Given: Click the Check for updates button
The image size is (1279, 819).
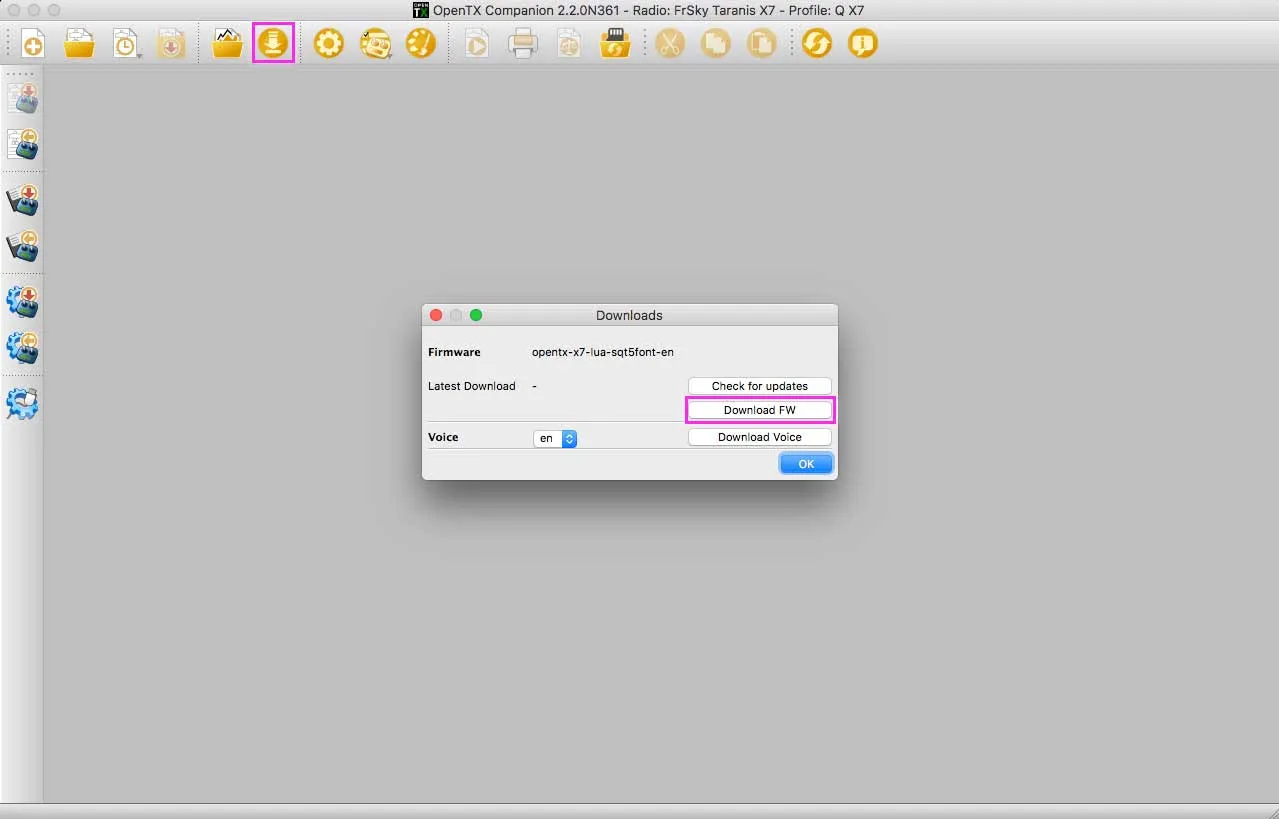Looking at the screenshot, I should [x=759, y=386].
